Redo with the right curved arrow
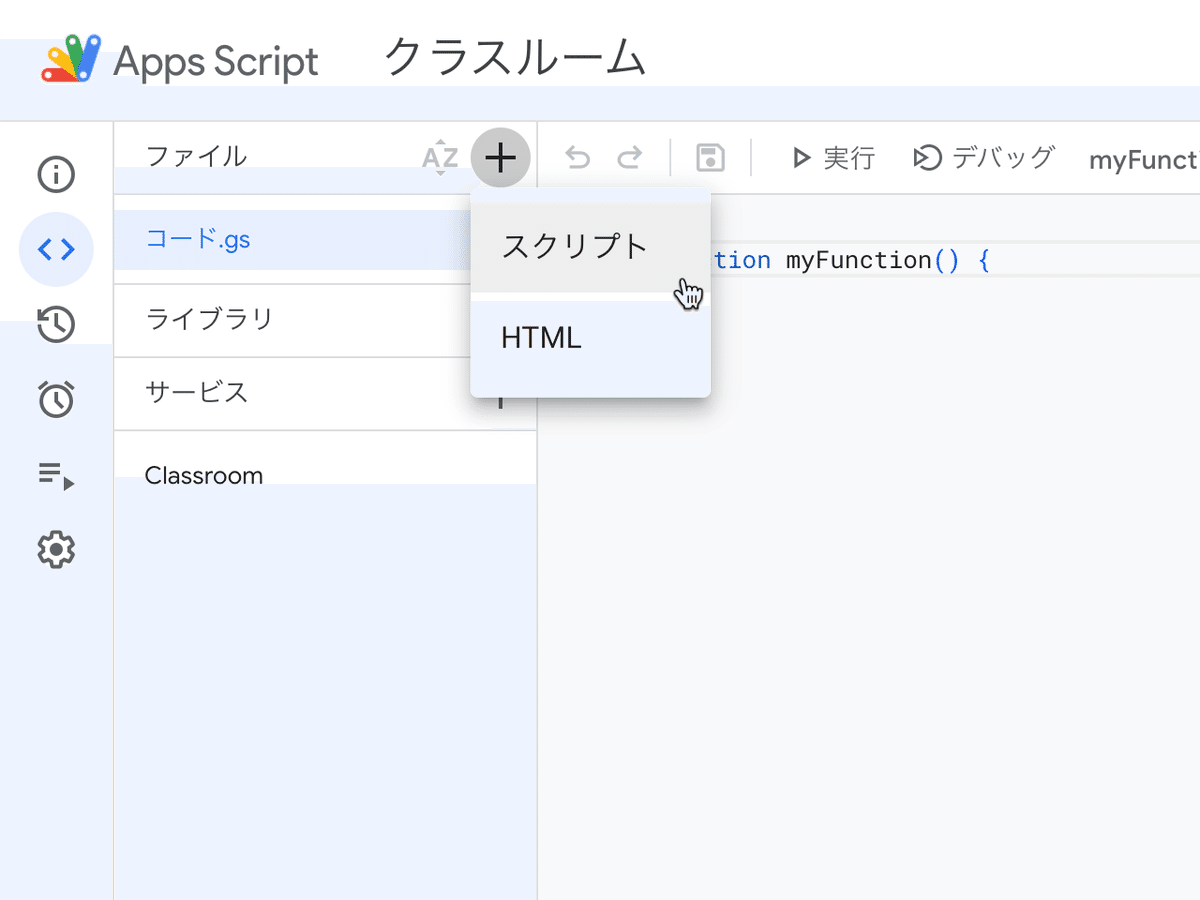 (629, 157)
